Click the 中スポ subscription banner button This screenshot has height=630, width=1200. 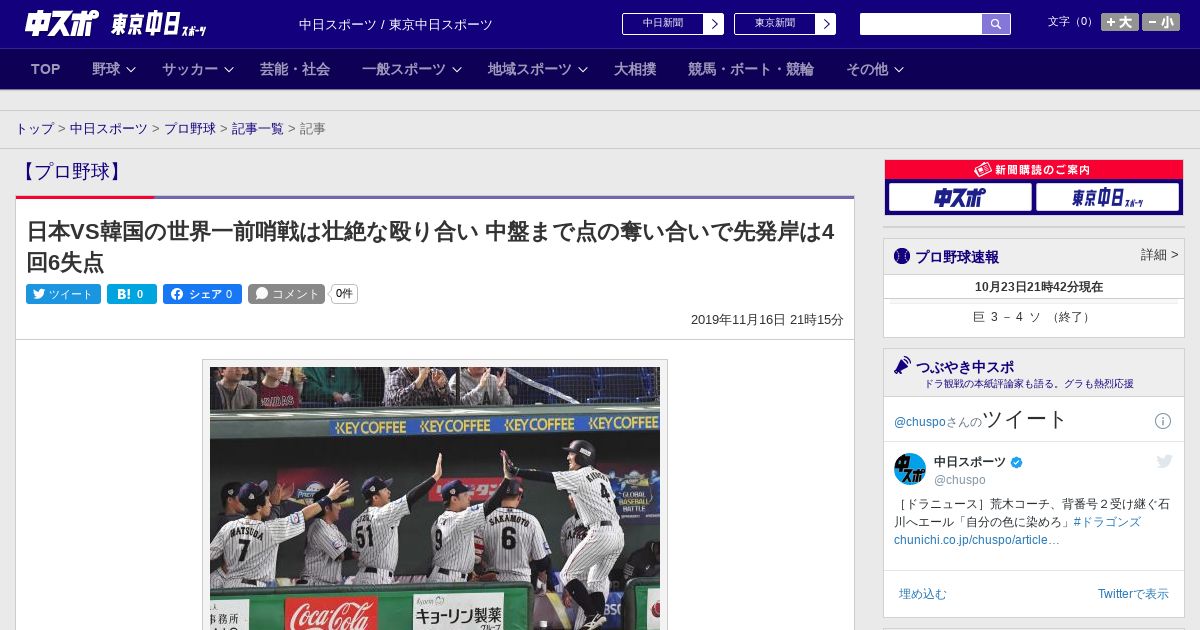coord(960,197)
